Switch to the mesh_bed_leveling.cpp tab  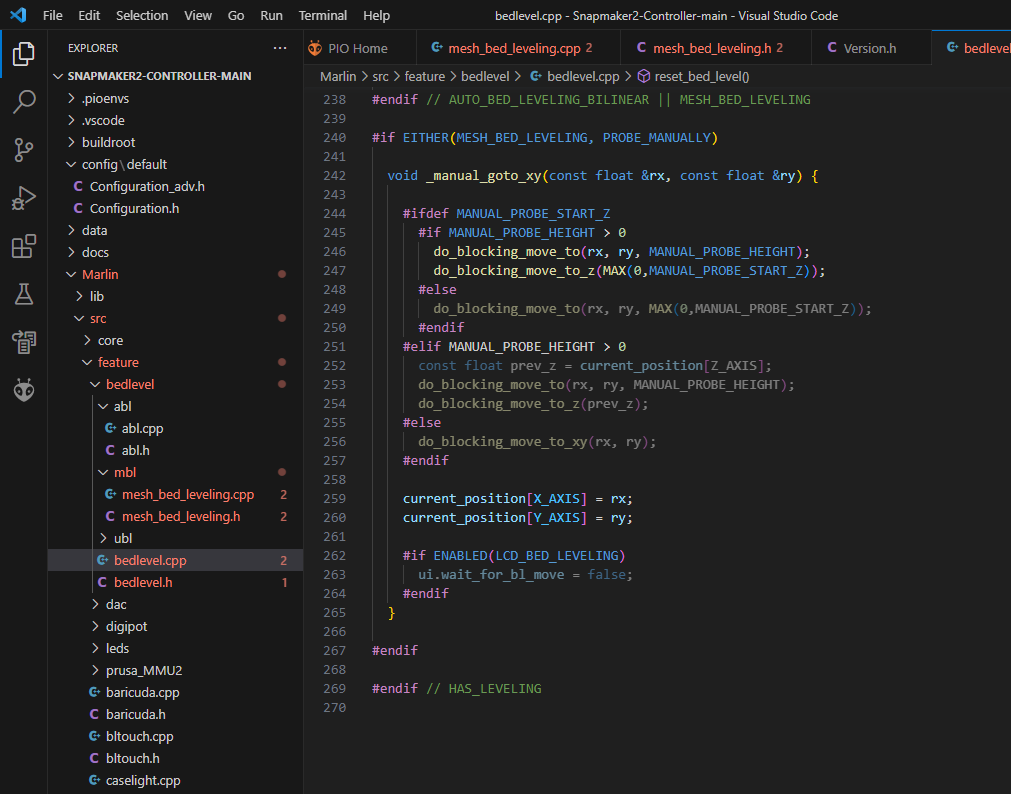[x=518, y=48]
